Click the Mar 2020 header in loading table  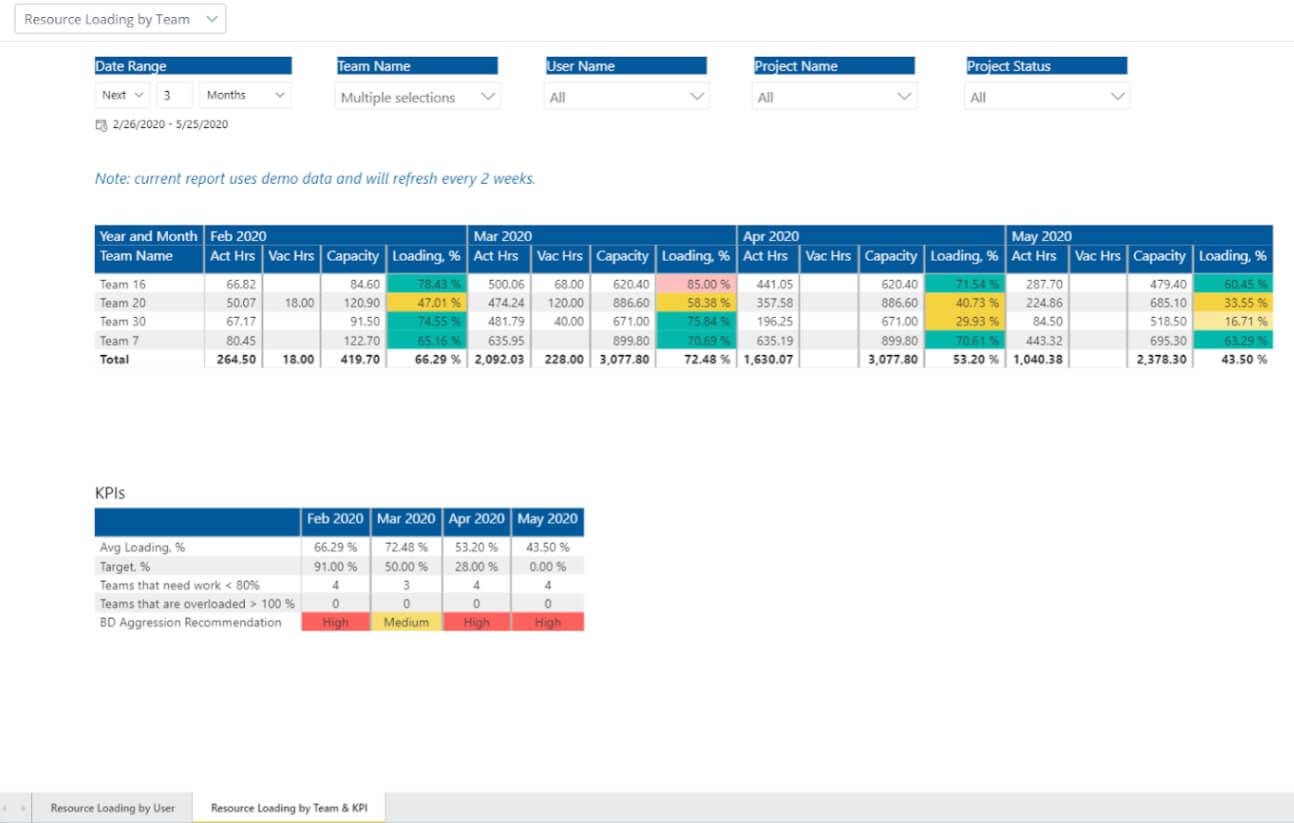pyautogui.click(x=503, y=236)
